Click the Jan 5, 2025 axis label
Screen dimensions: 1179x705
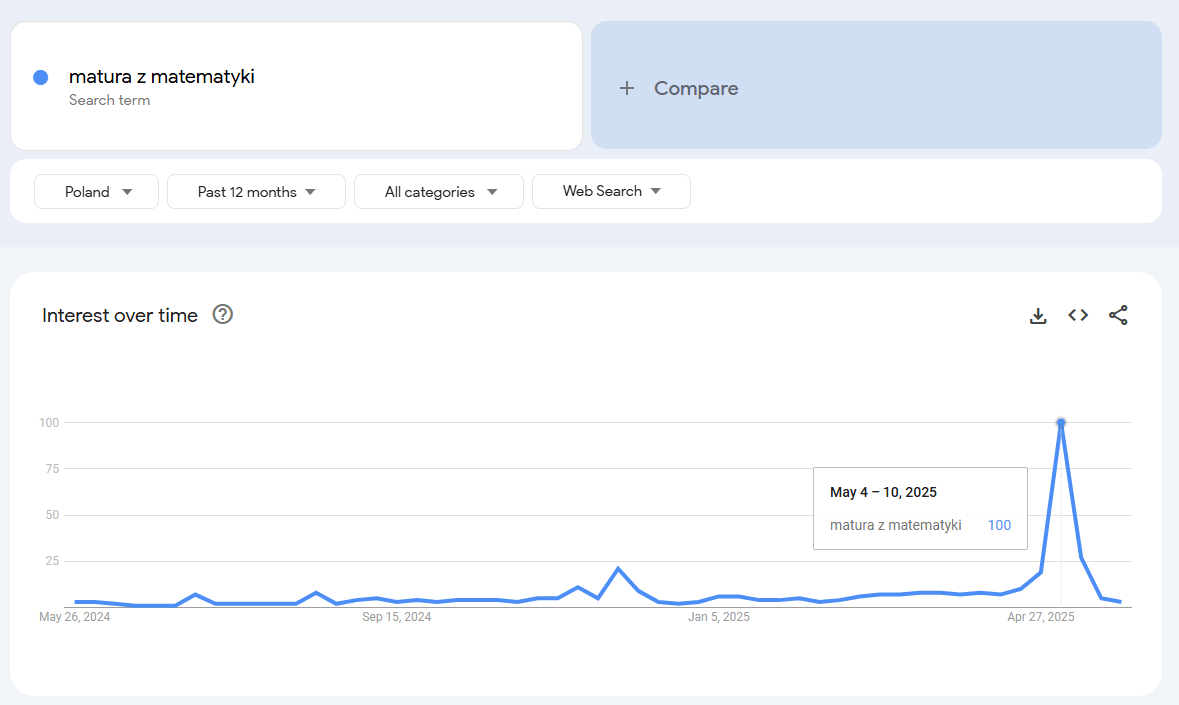(x=719, y=617)
